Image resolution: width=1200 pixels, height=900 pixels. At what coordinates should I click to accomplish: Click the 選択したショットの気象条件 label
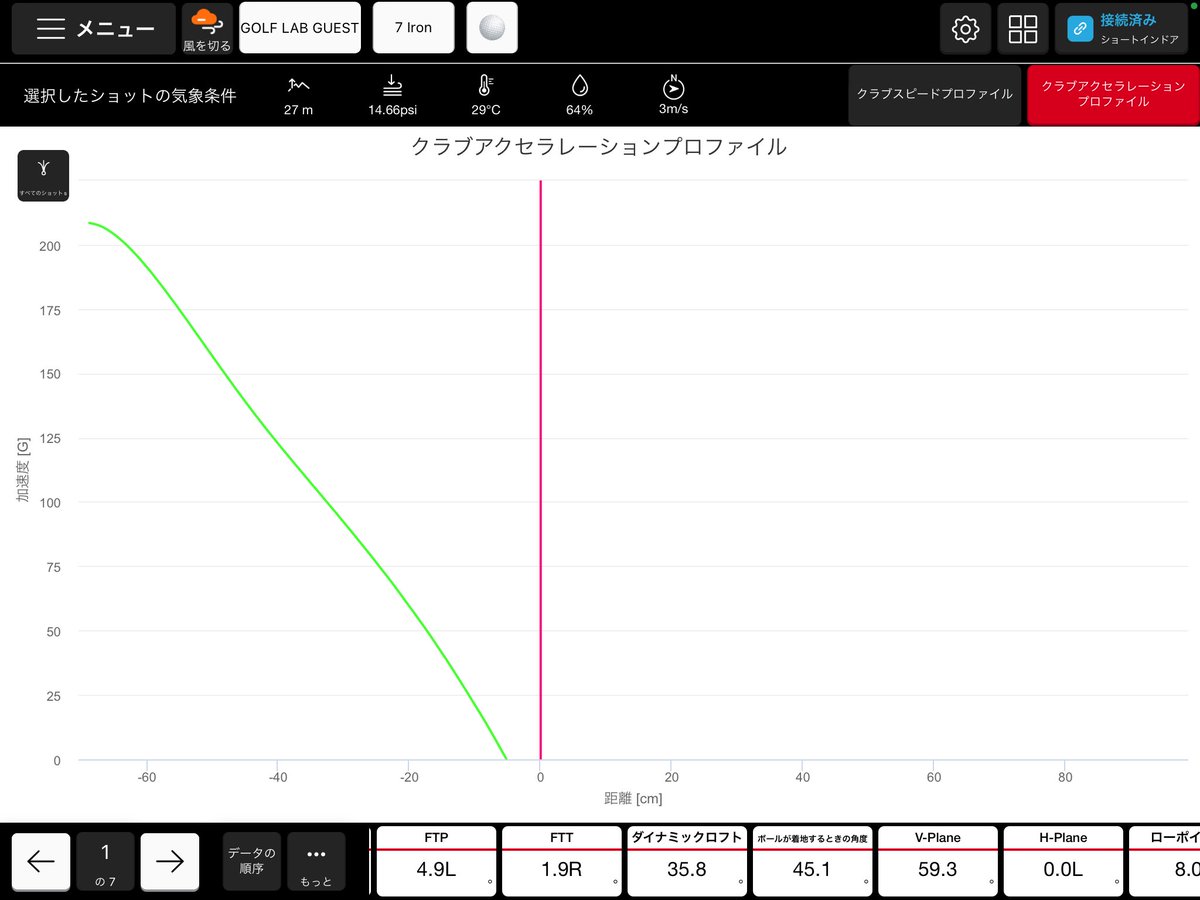pyautogui.click(x=130, y=96)
